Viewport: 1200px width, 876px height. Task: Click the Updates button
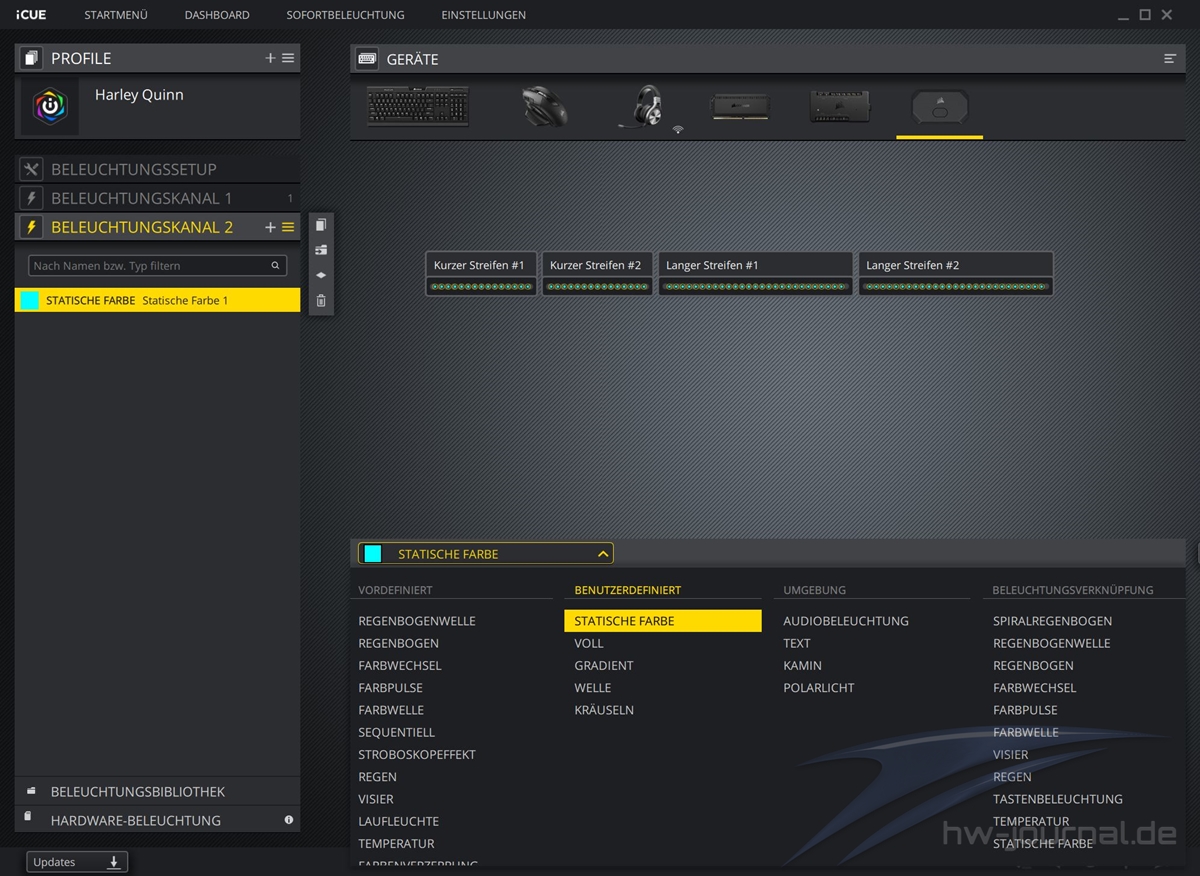[x=77, y=862]
